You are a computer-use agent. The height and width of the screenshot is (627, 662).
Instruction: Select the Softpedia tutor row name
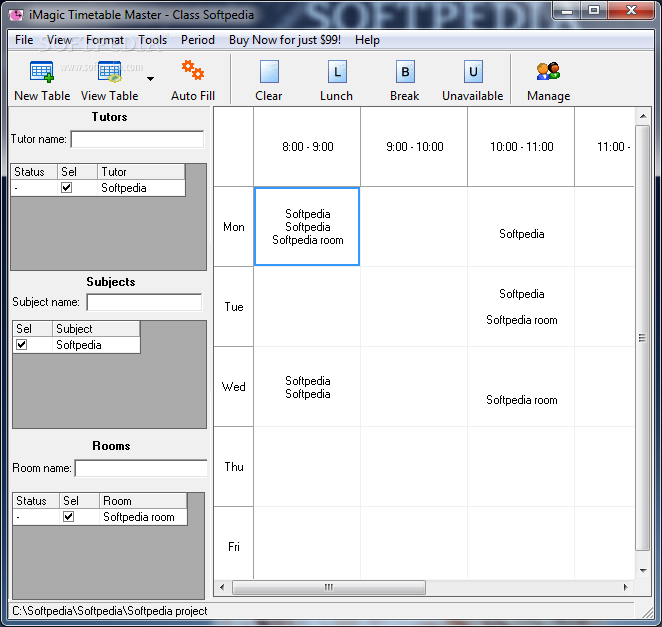click(x=124, y=188)
